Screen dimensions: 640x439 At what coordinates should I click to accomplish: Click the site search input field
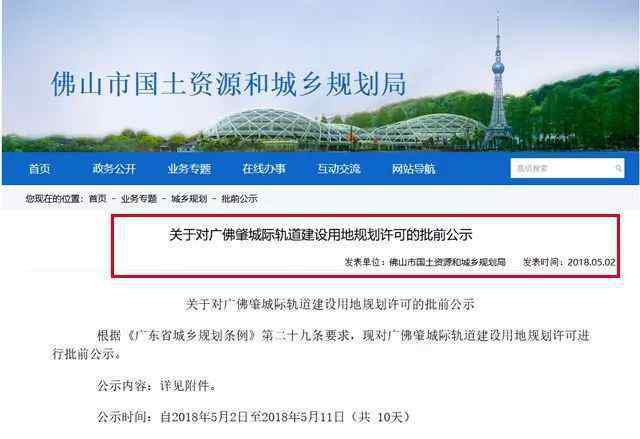pyautogui.click(x=567, y=168)
